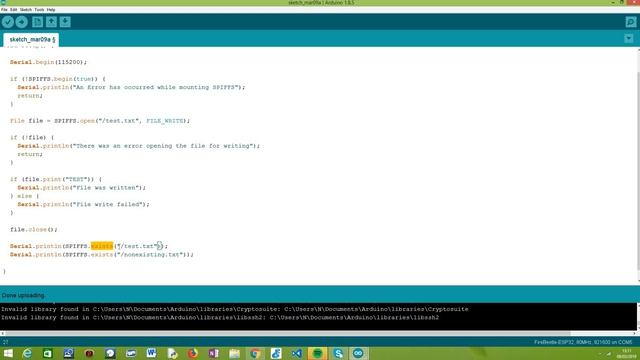This screenshot has height=360, width=640.
Task: Click the console line mentioning libssh2 library
Action: (x=220, y=318)
